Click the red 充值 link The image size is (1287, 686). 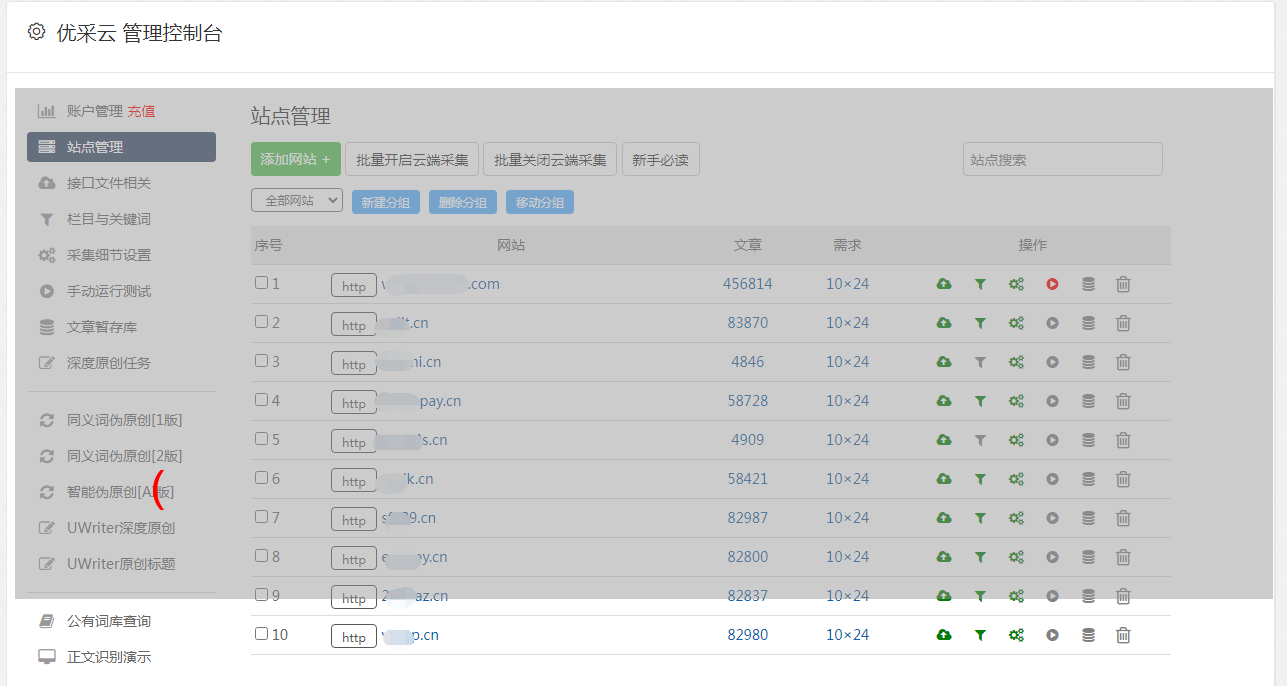click(141, 111)
